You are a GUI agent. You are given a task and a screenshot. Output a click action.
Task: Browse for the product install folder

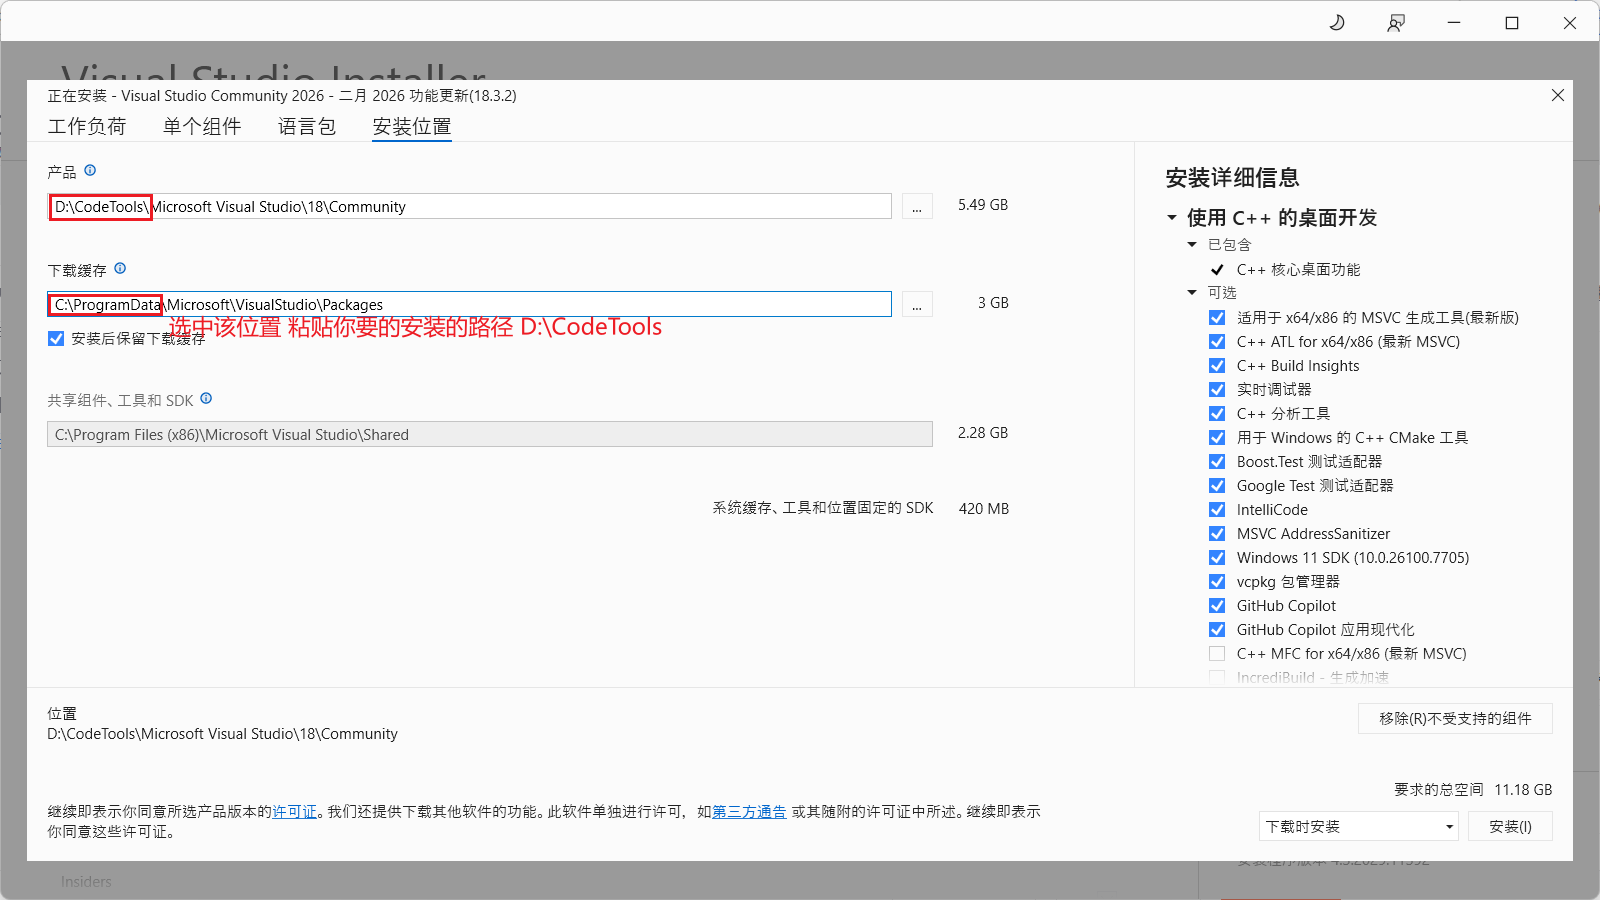point(917,206)
